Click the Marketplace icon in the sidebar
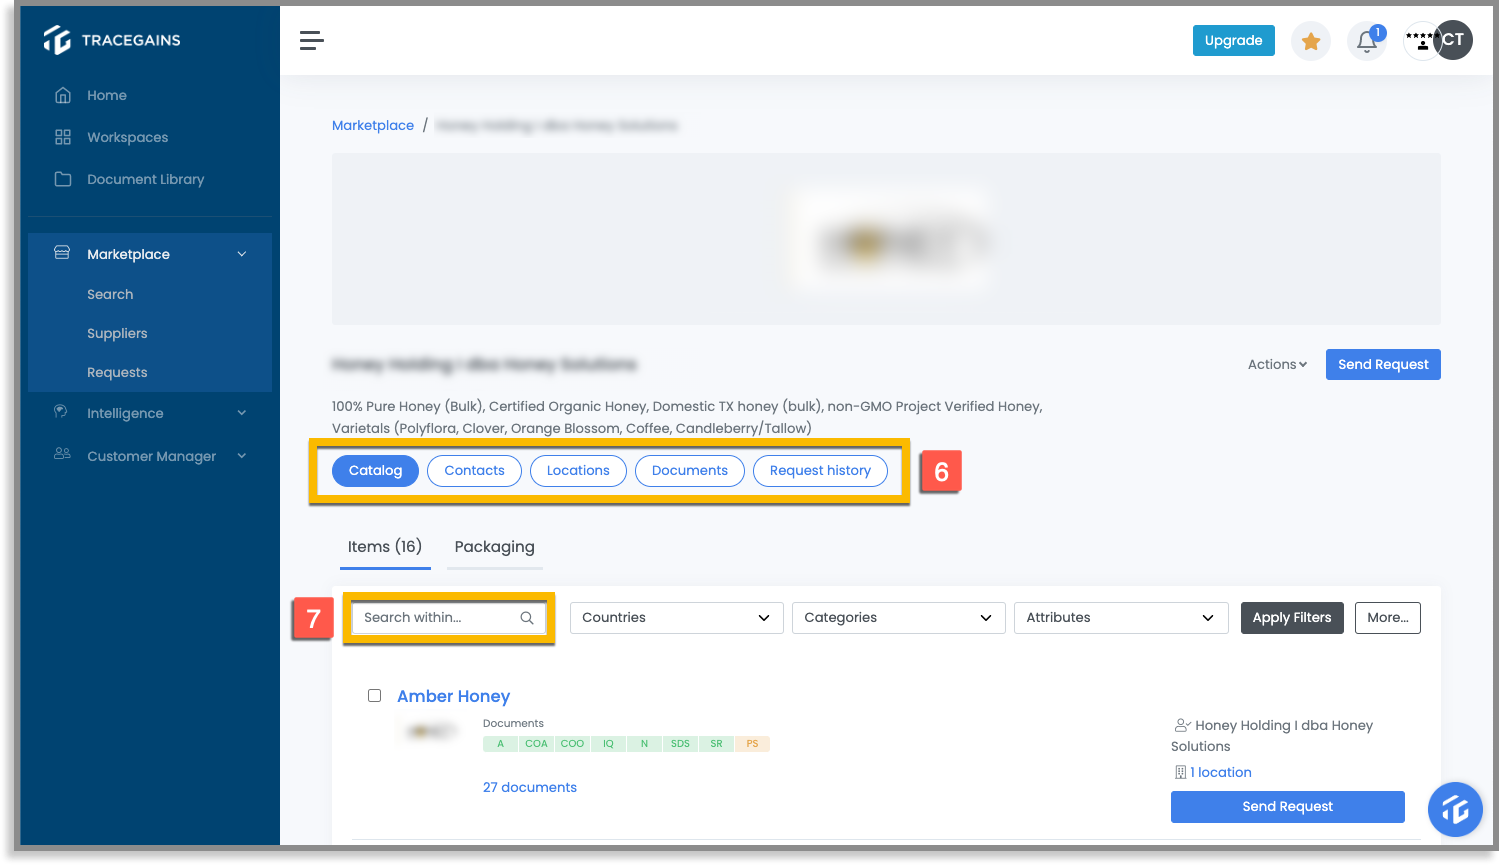 pyautogui.click(x=62, y=253)
